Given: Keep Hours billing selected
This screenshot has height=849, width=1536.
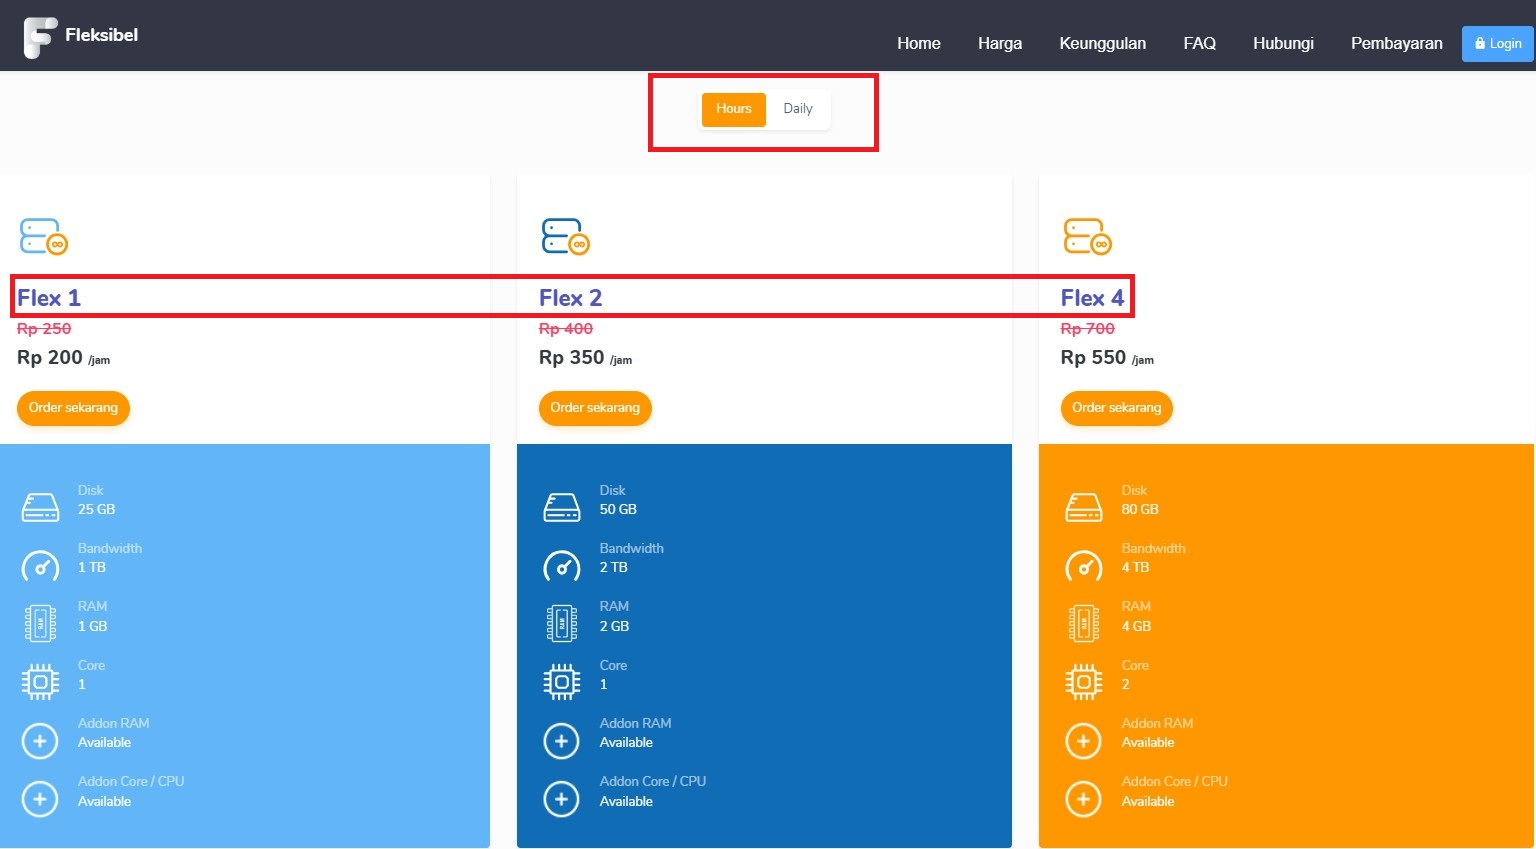Looking at the screenshot, I should tap(733, 109).
